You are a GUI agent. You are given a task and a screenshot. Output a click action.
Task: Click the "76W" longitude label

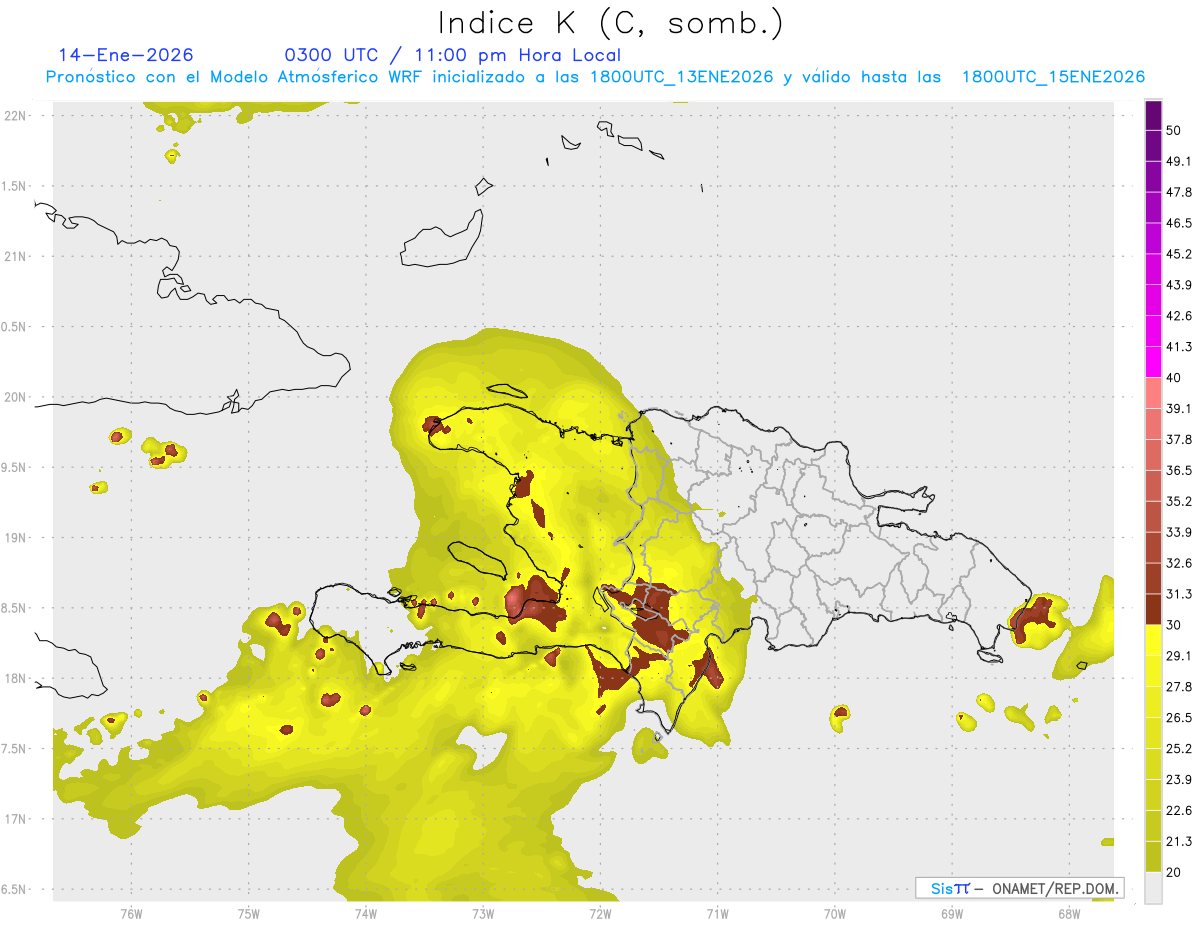pos(131,913)
